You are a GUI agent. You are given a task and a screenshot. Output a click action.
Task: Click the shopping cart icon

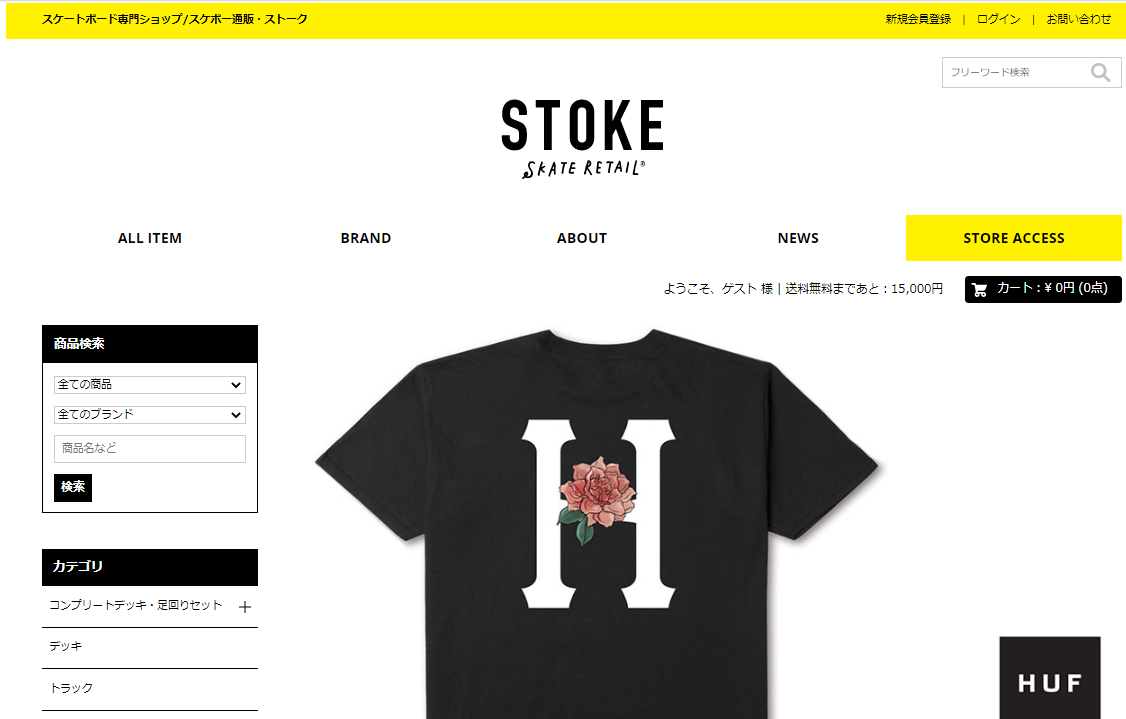coord(980,289)
